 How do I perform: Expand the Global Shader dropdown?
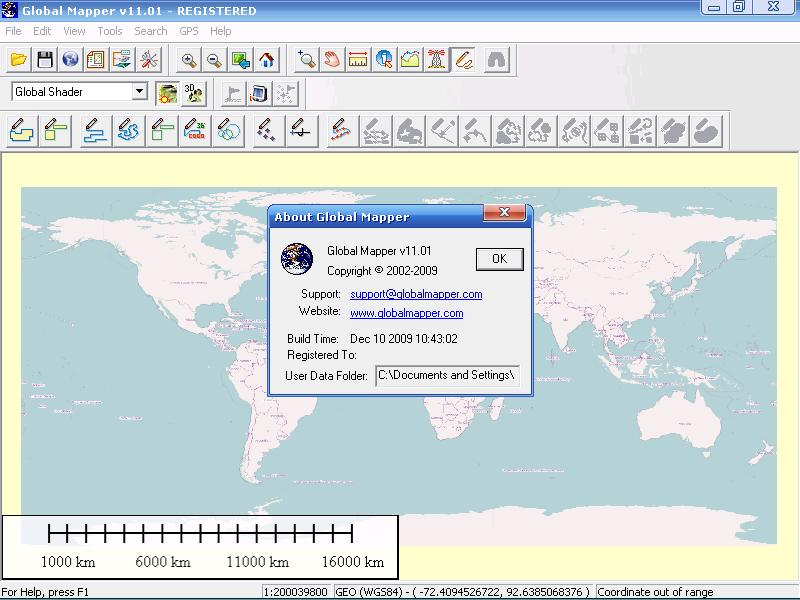139,92
